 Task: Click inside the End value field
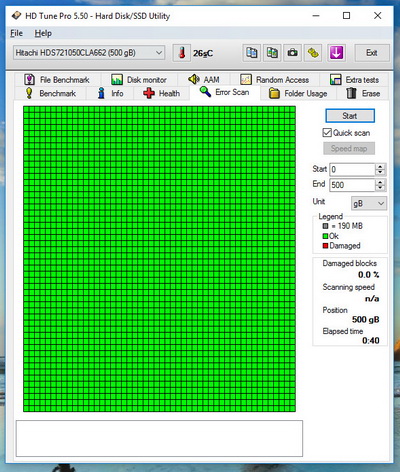click(x=352, y=185)
